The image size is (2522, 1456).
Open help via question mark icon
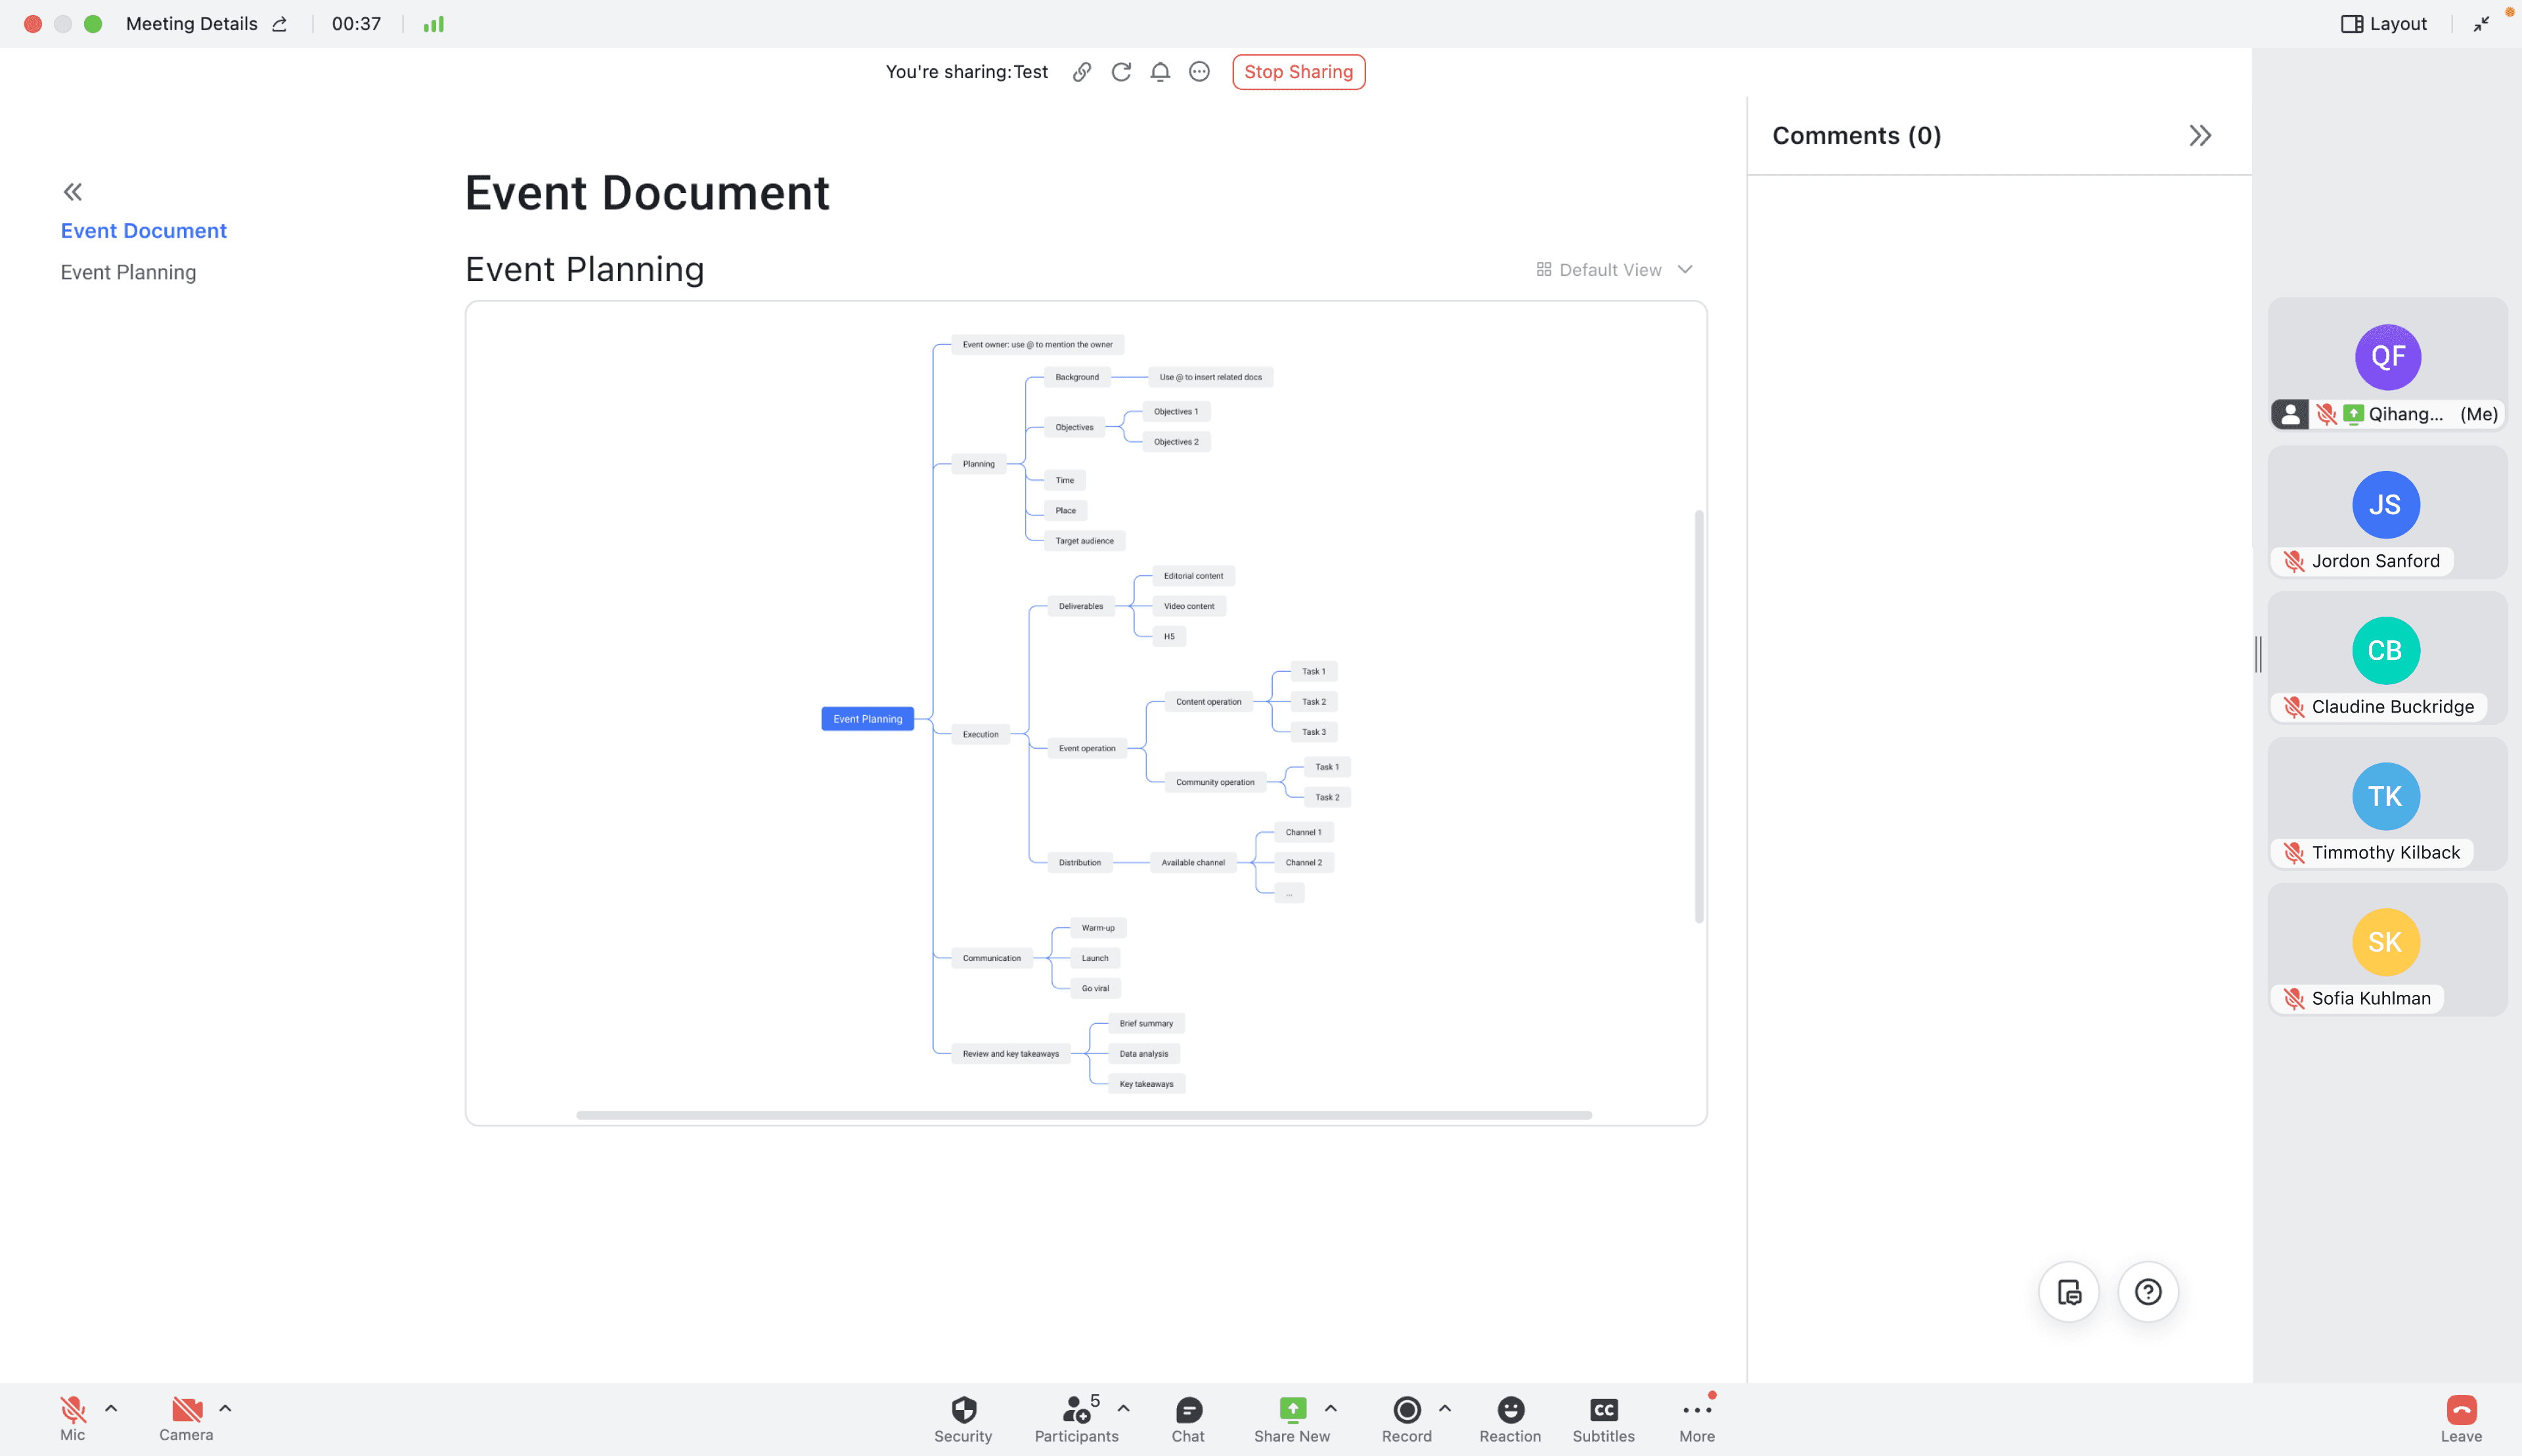(x=2147, y=1291)
